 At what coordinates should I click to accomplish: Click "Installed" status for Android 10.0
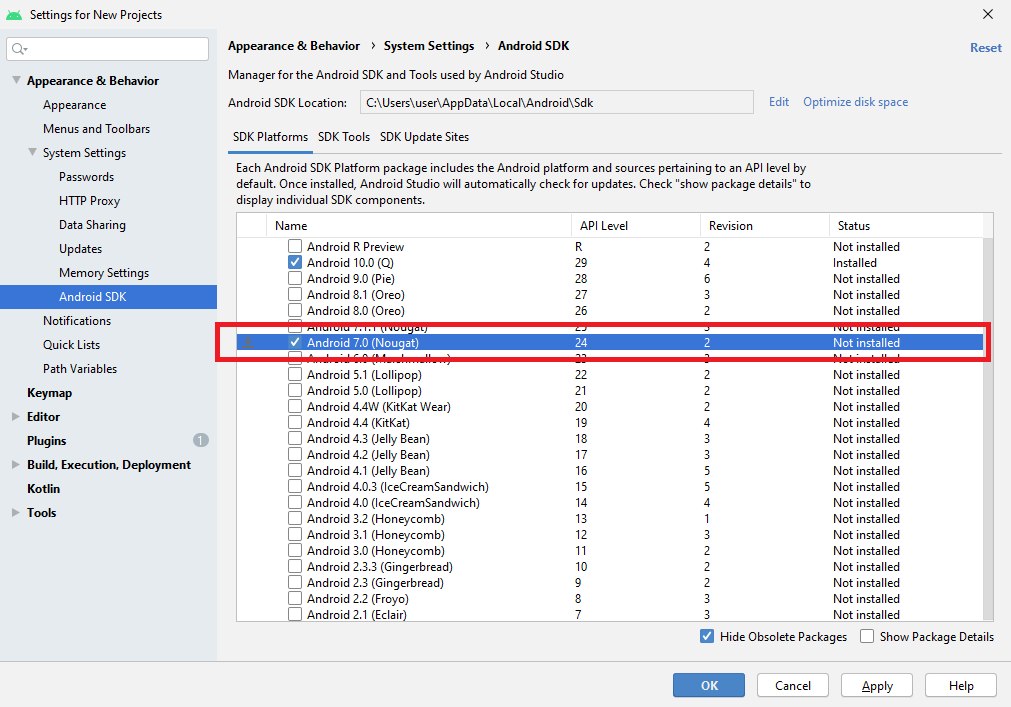click(x=855, y=263)
